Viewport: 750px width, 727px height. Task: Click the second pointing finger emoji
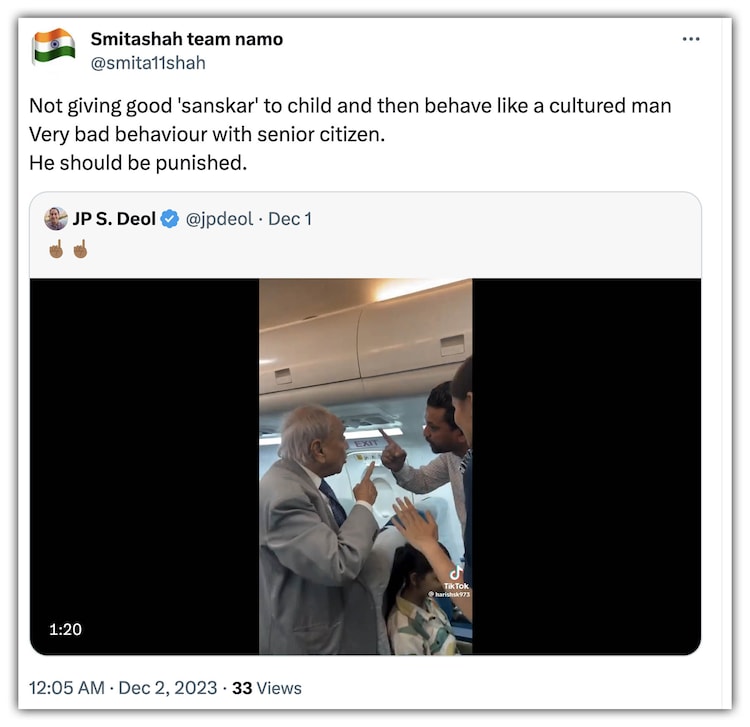(x=80, y=248)
